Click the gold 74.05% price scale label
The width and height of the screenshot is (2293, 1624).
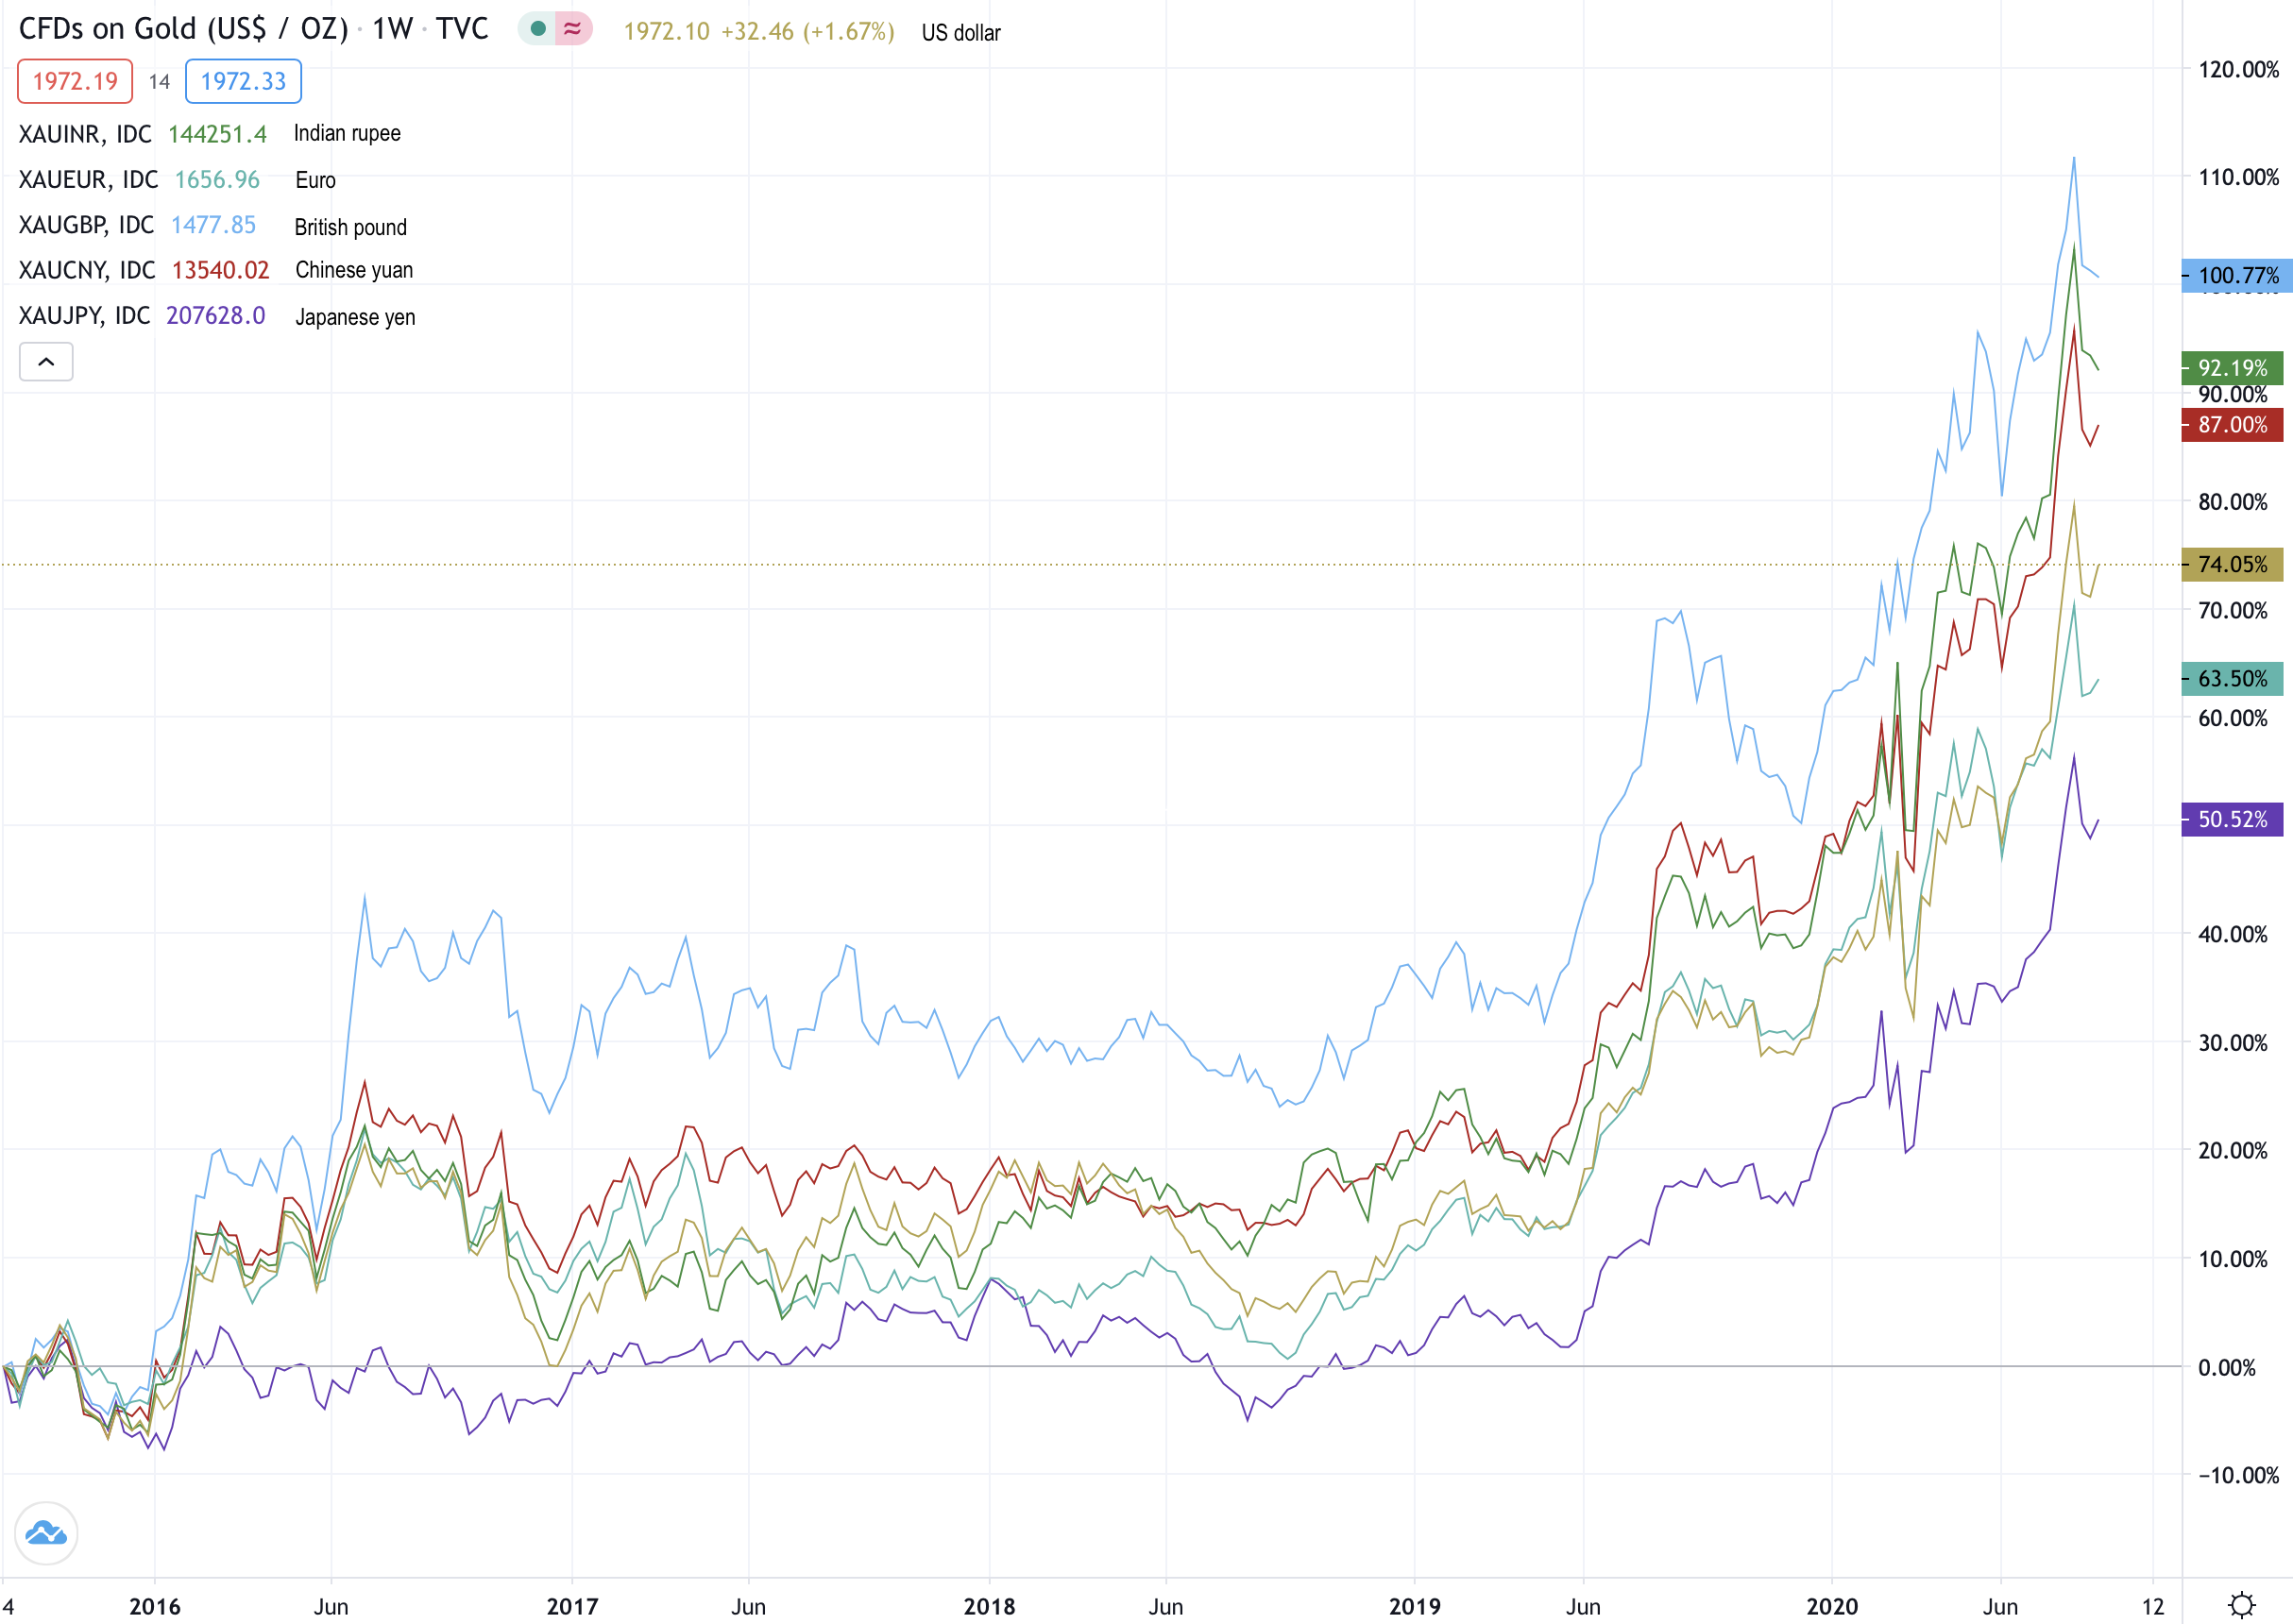(x=2232, y=565)
